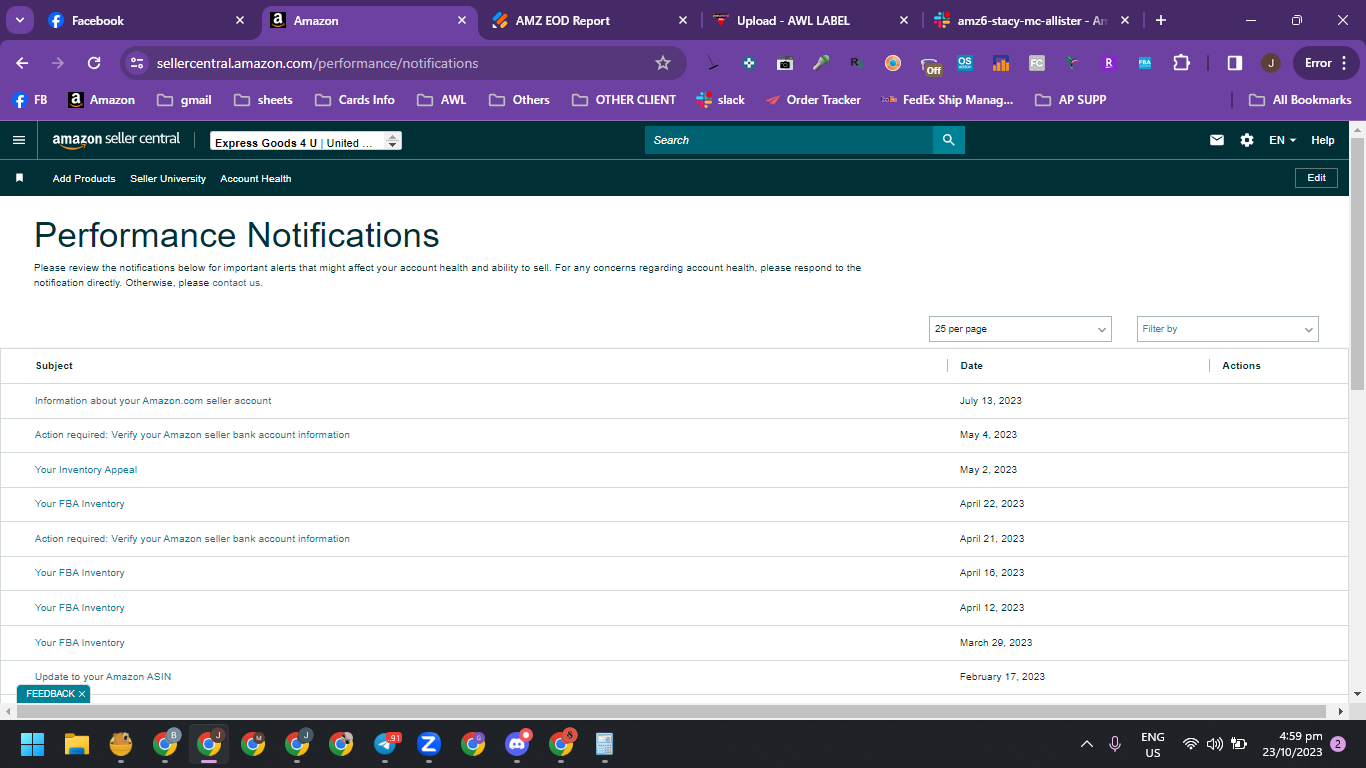Click the FC extension icon

click(1037, 63)
